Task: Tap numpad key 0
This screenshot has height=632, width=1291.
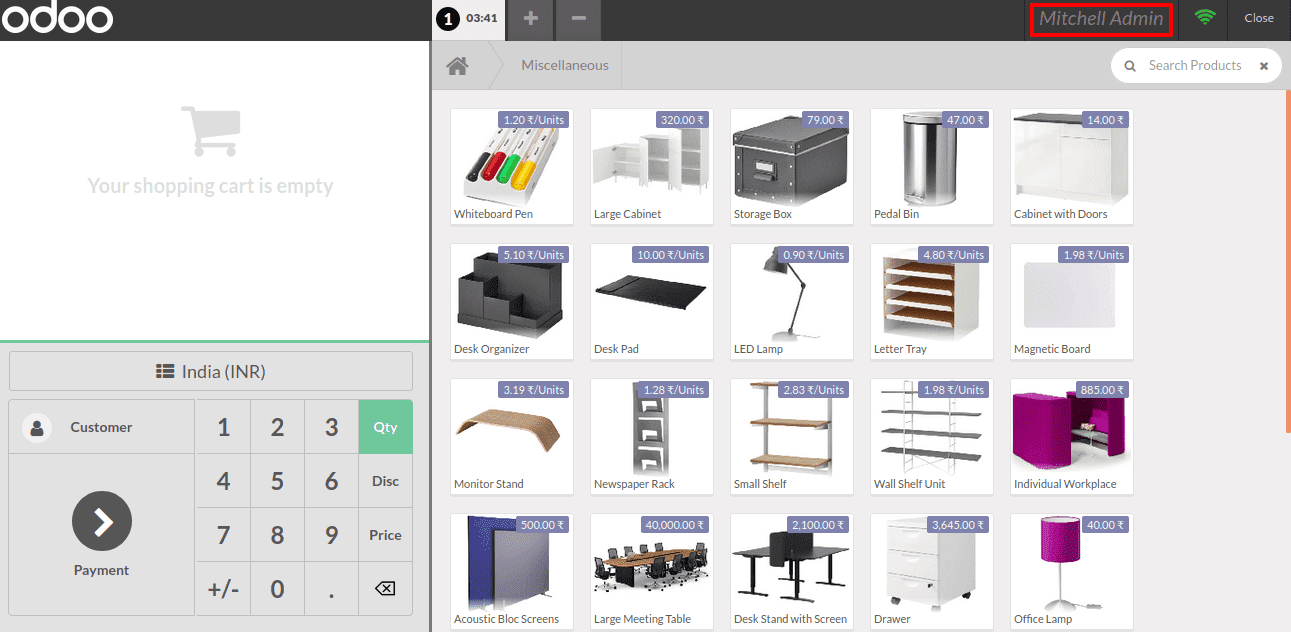Action: pyautogui.click(x=277, y=589)
